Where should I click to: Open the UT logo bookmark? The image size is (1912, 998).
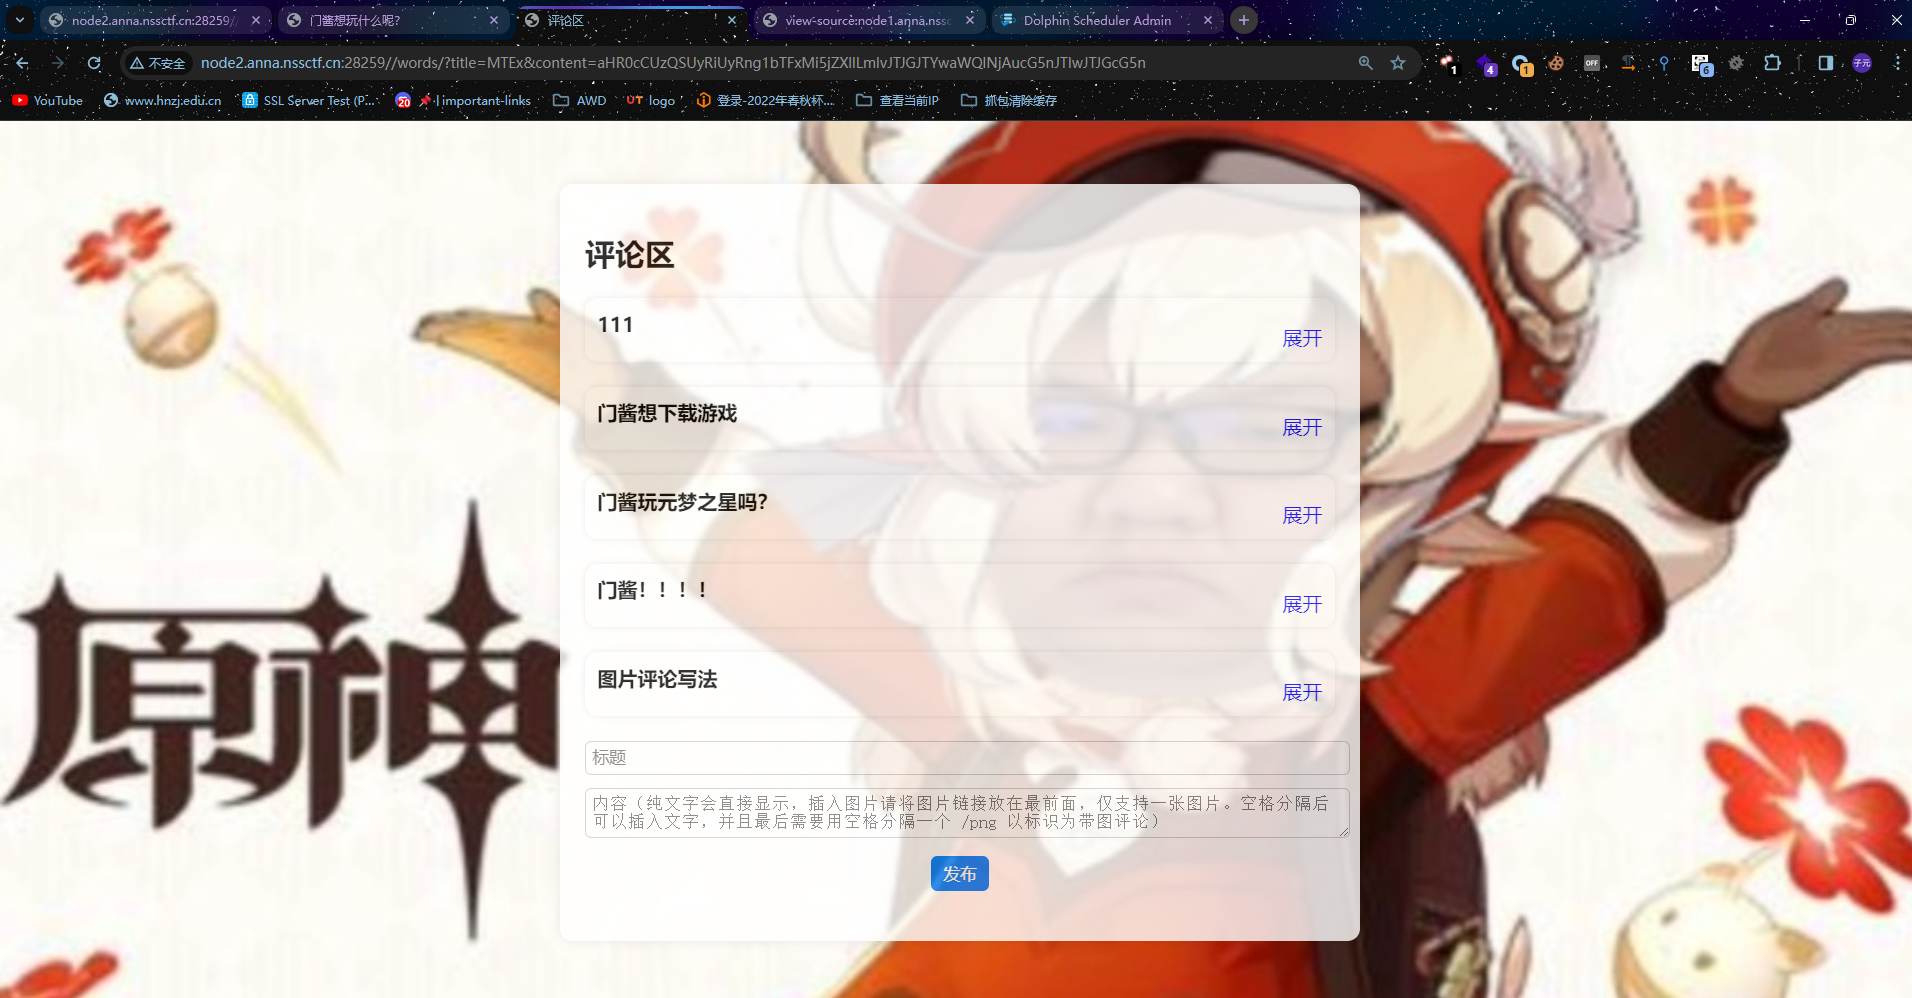[650, 101]
